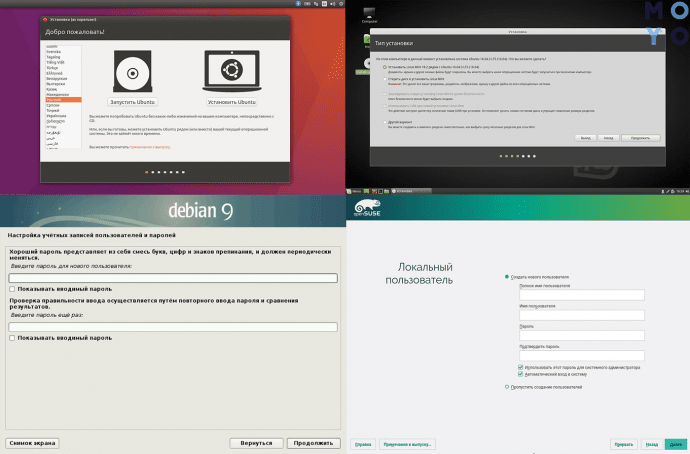This screenshot has height=454, width=690.
Task: Select Български in the language list
Action: 55,84
